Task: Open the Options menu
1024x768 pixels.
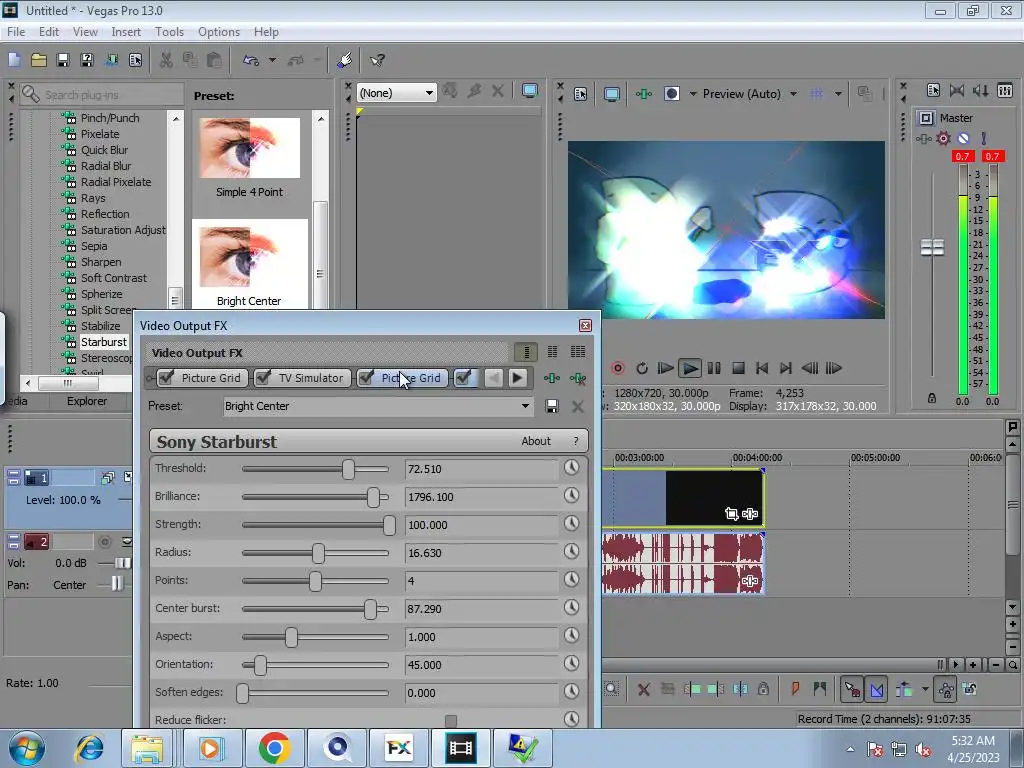Action: click(x=219, y=31)
